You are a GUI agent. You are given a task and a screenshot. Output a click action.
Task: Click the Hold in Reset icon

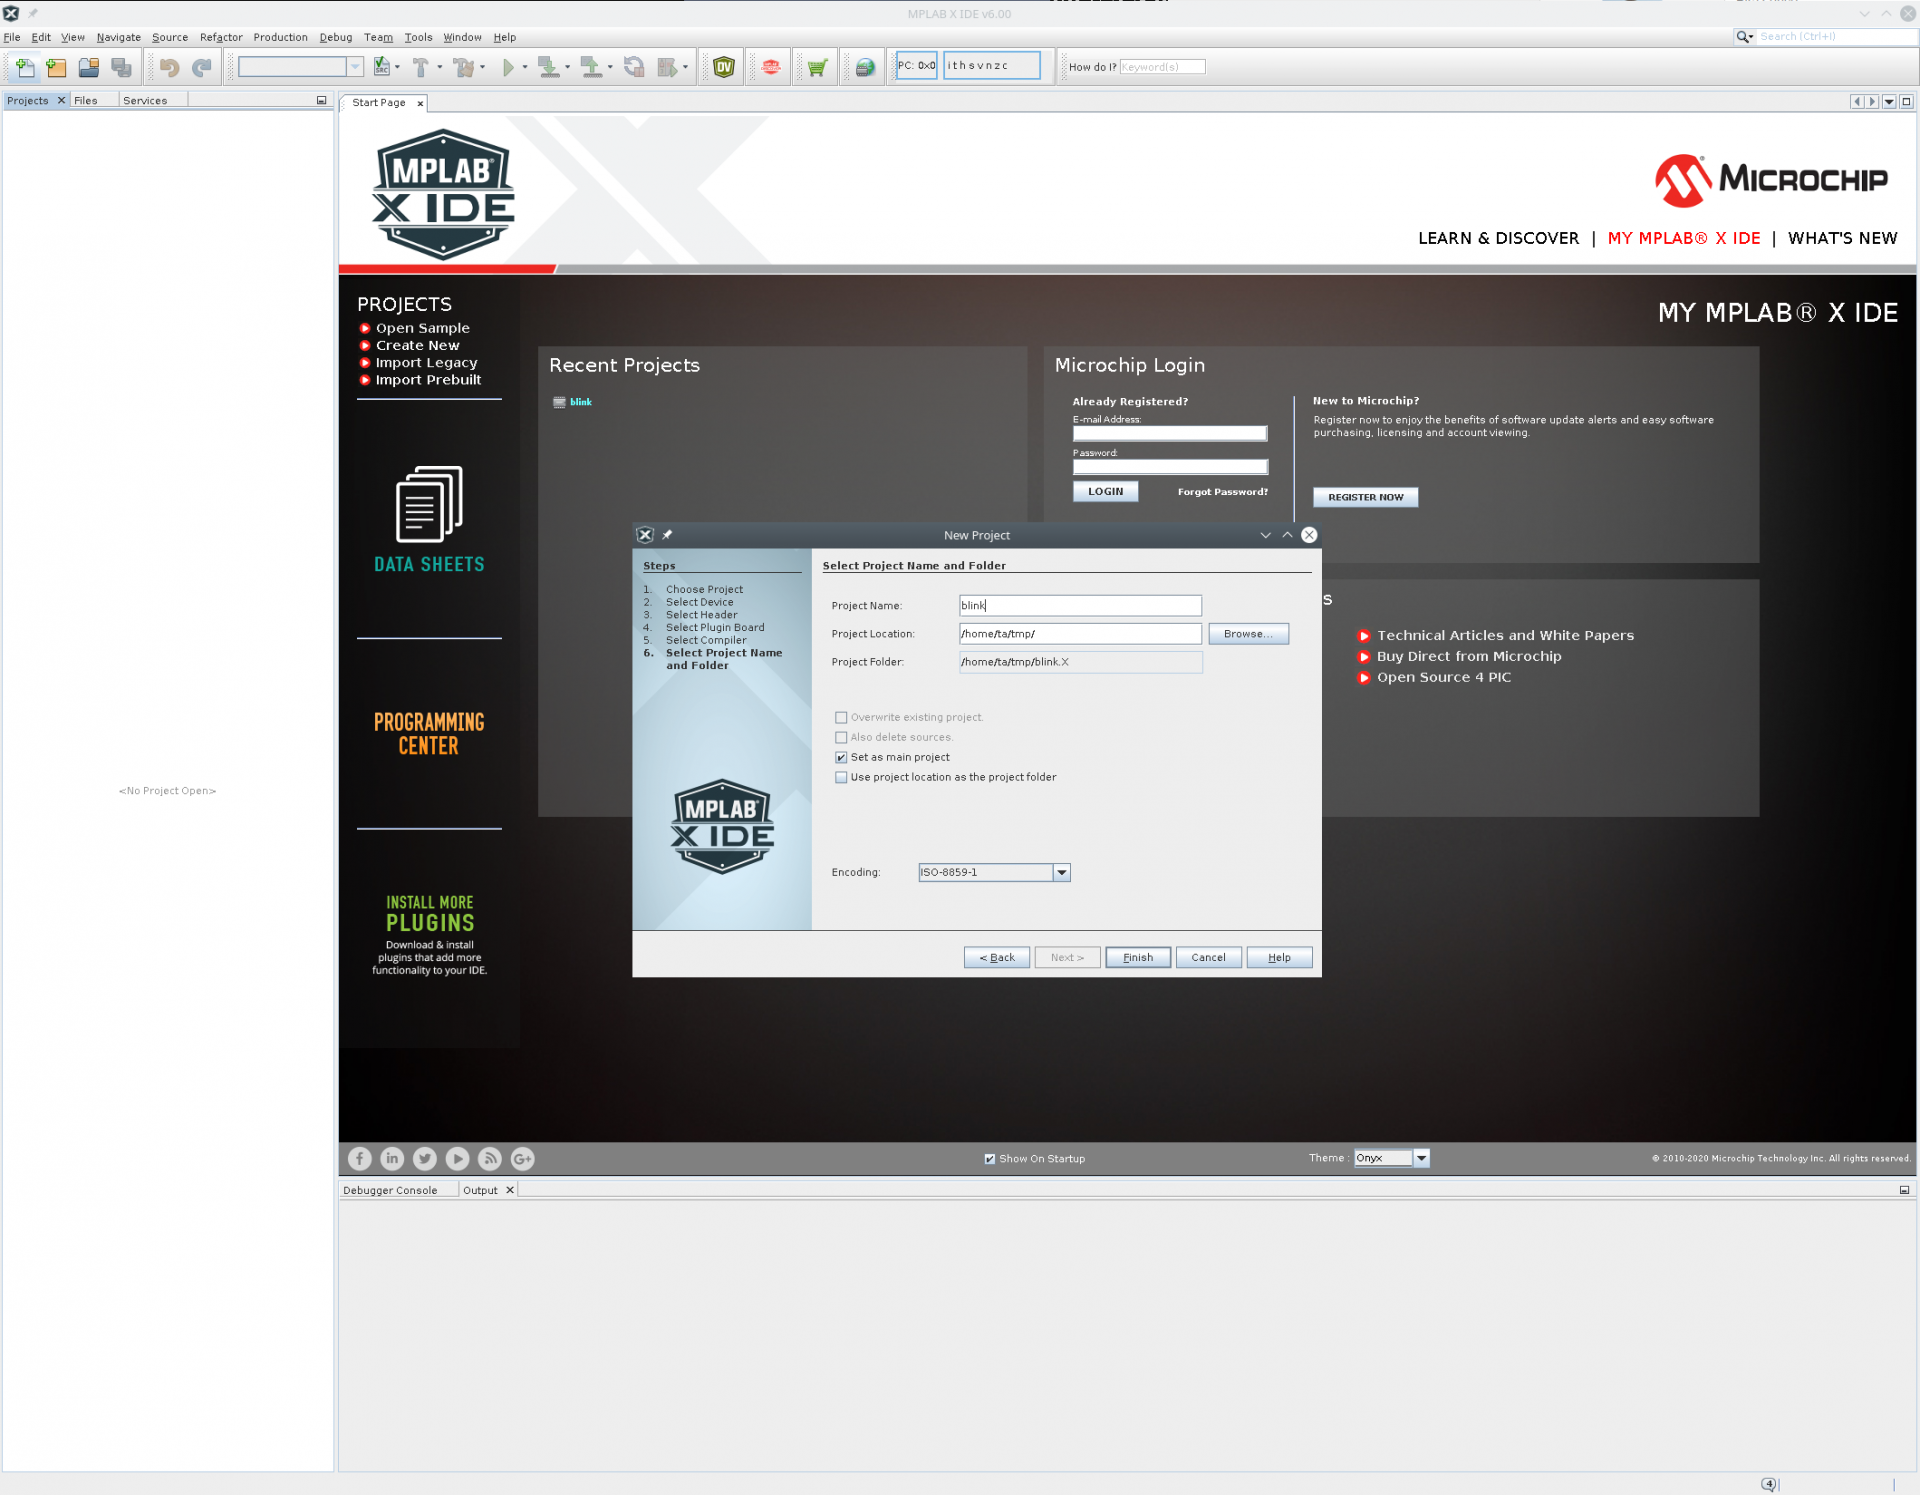tap(634, 67)
